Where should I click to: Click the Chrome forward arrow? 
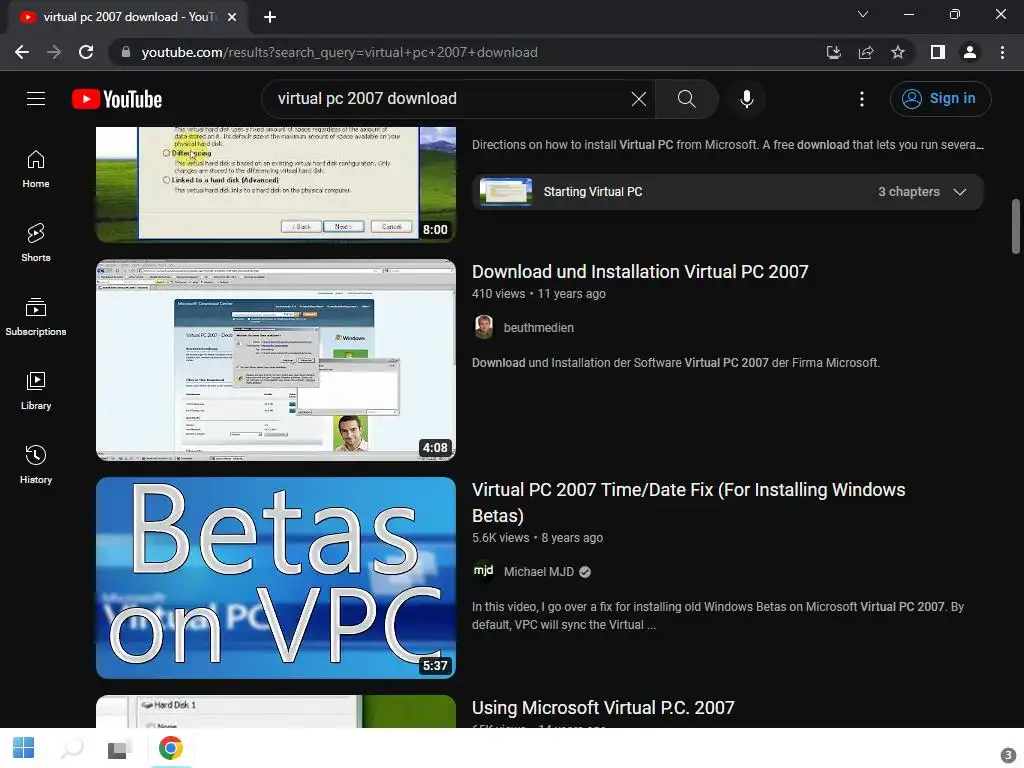pos(54,52)
